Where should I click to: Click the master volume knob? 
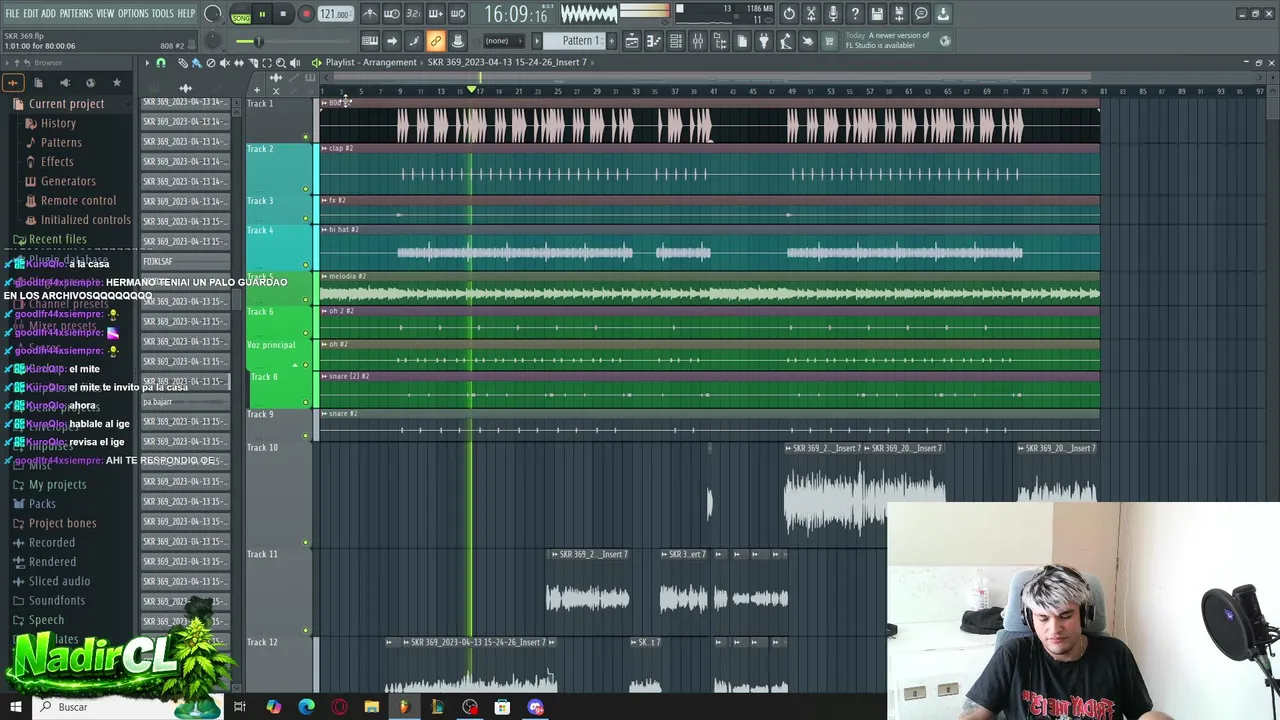coord(213,14)
